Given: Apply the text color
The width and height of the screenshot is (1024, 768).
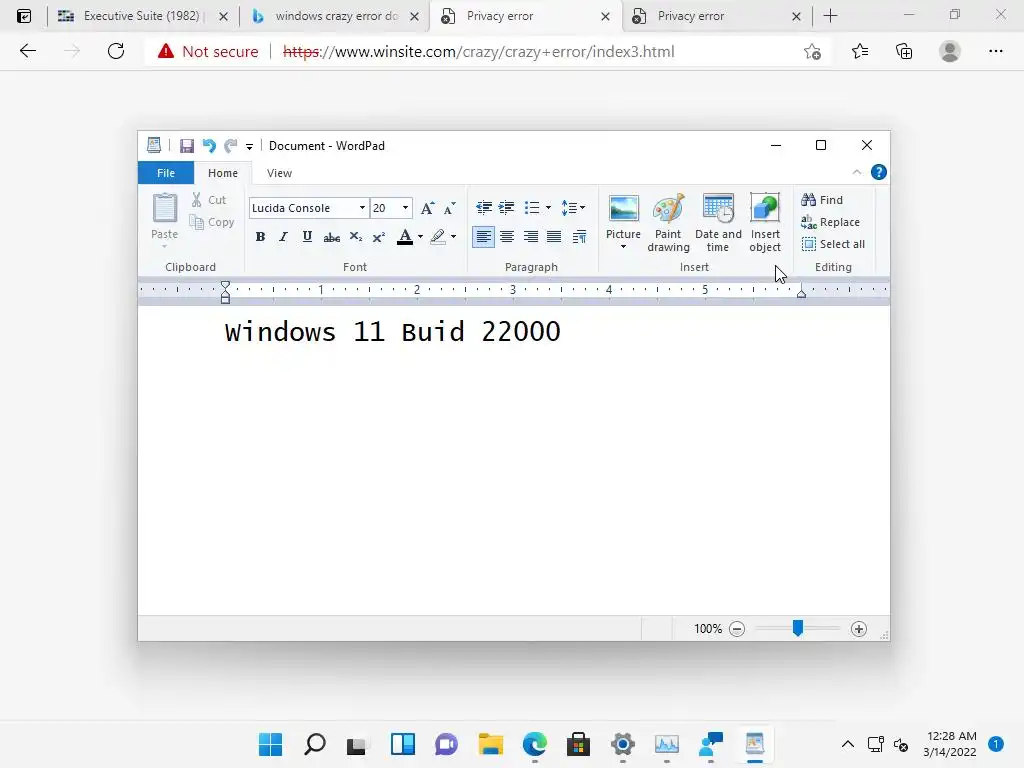Looking at the screenshot, I should pyautogui.click(x=405, y=236).
